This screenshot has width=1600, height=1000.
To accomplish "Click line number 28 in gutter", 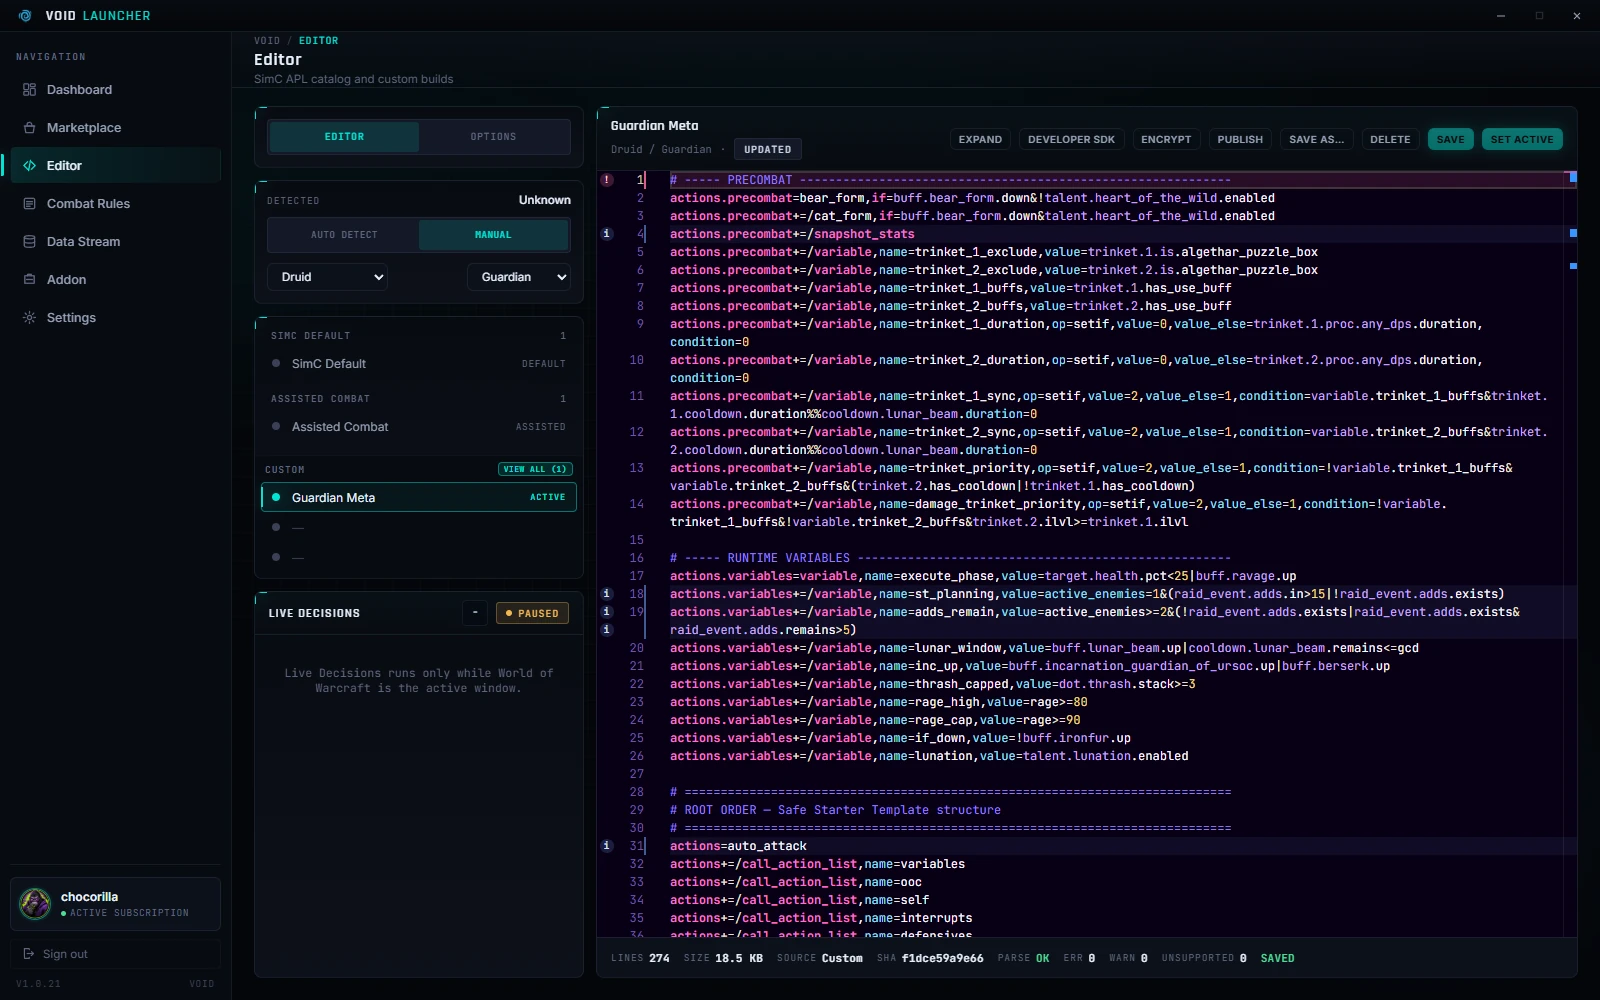I will pos(637,792).
